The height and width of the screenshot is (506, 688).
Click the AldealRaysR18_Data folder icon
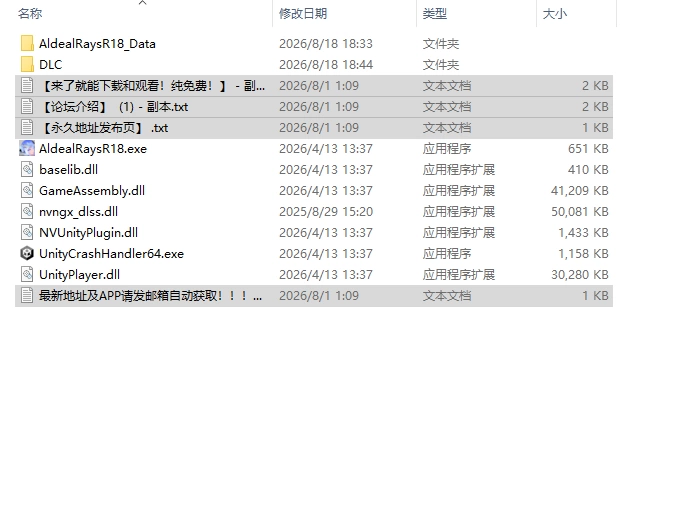pyautogui.click(x=27, y=43)
